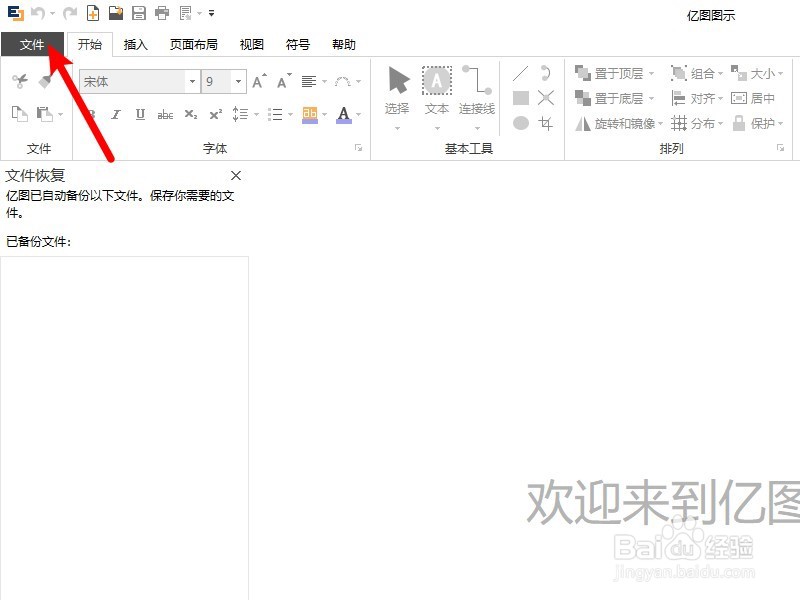Click the 大小 size button

click(757, 73)
